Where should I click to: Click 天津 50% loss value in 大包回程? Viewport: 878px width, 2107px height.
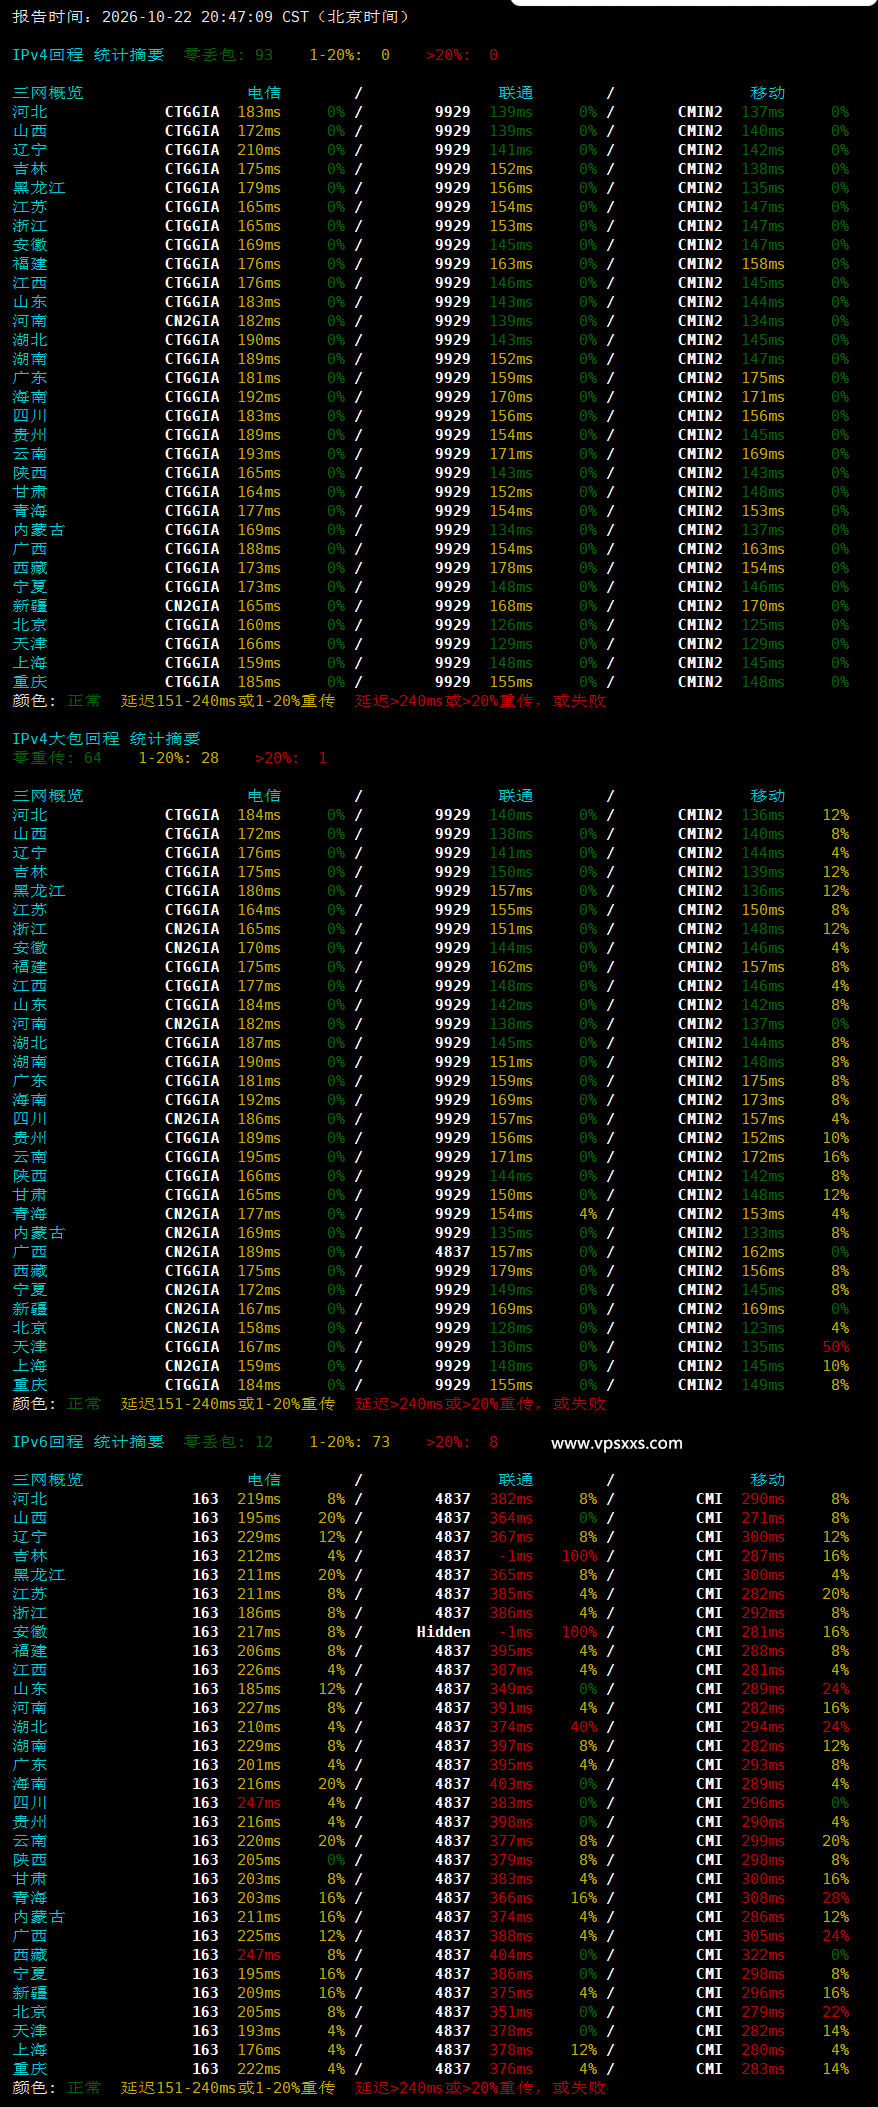click(836, 1347)
